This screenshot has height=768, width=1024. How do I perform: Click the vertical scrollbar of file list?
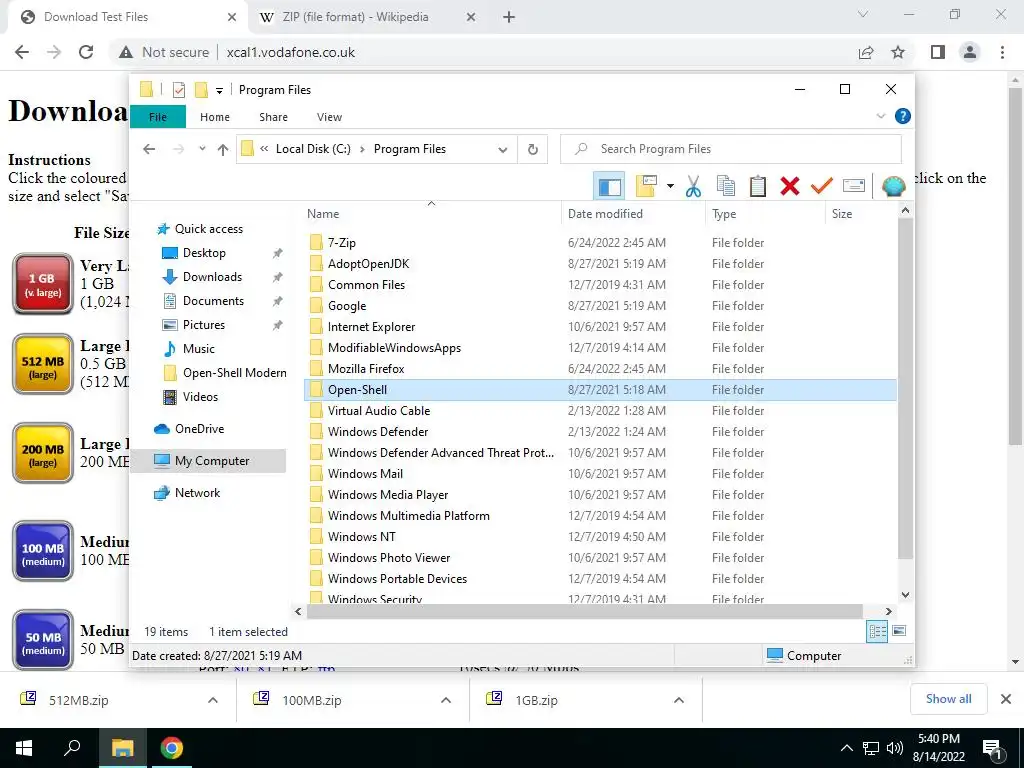pos(905,389)
